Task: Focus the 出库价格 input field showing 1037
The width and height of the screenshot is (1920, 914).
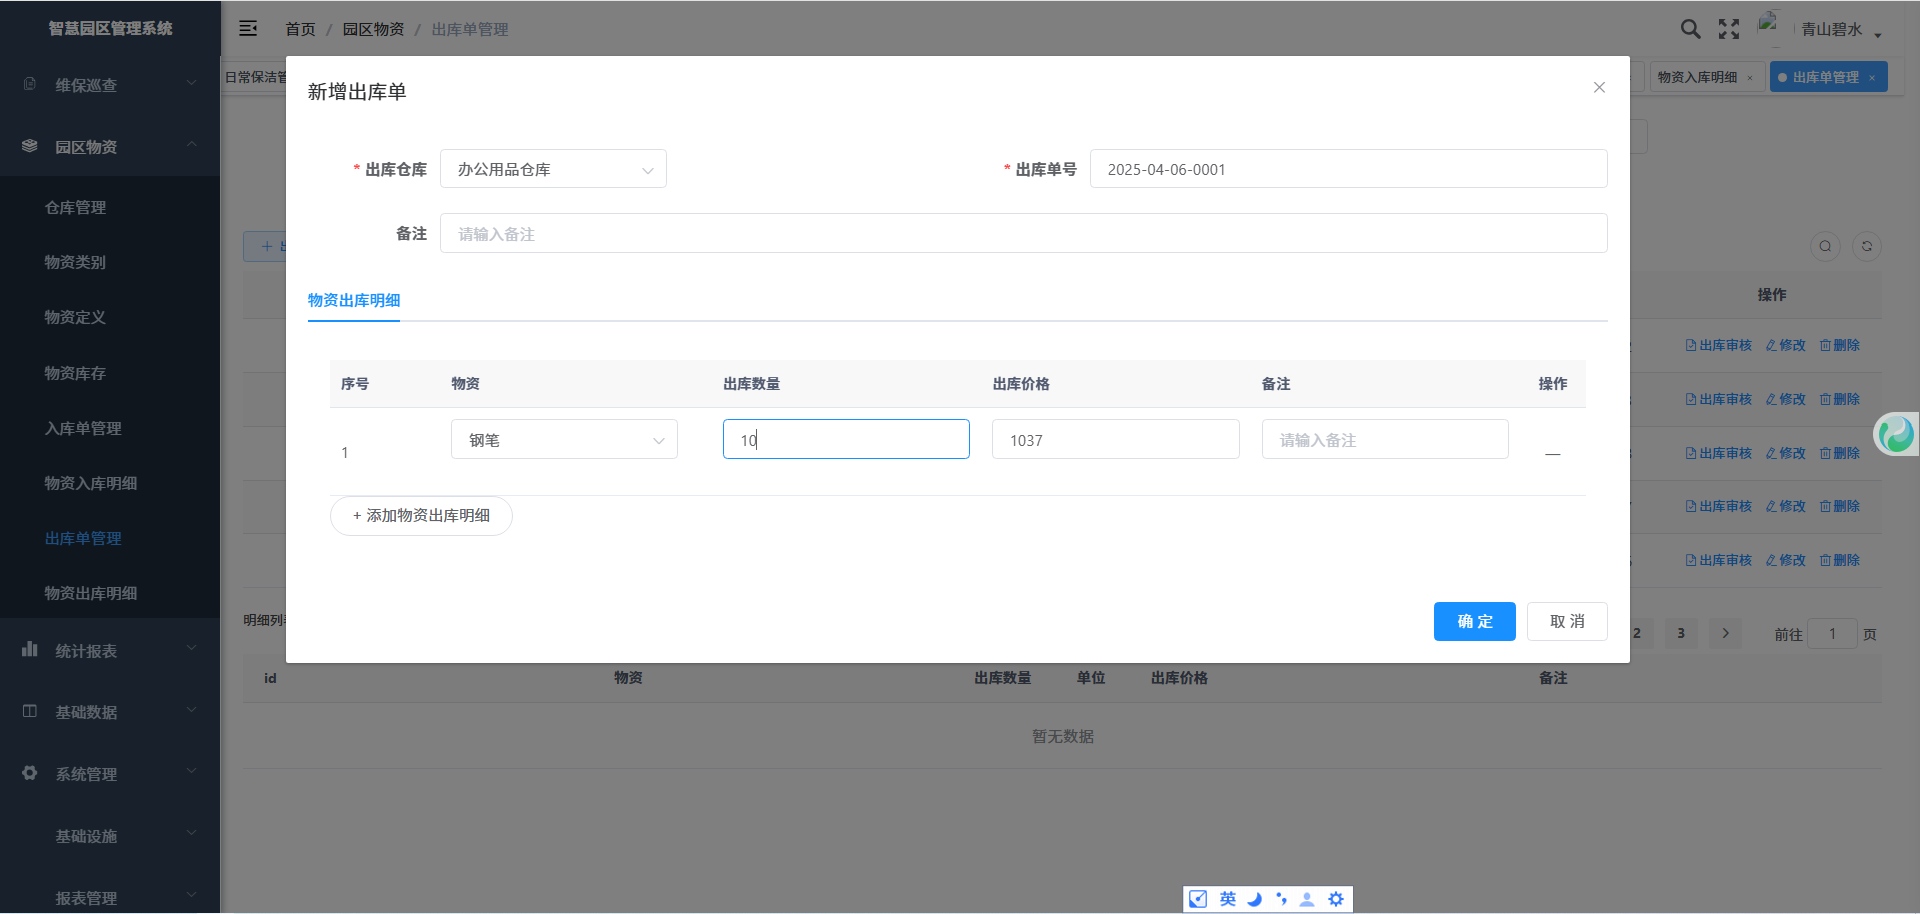Action: click(1115, 440)
